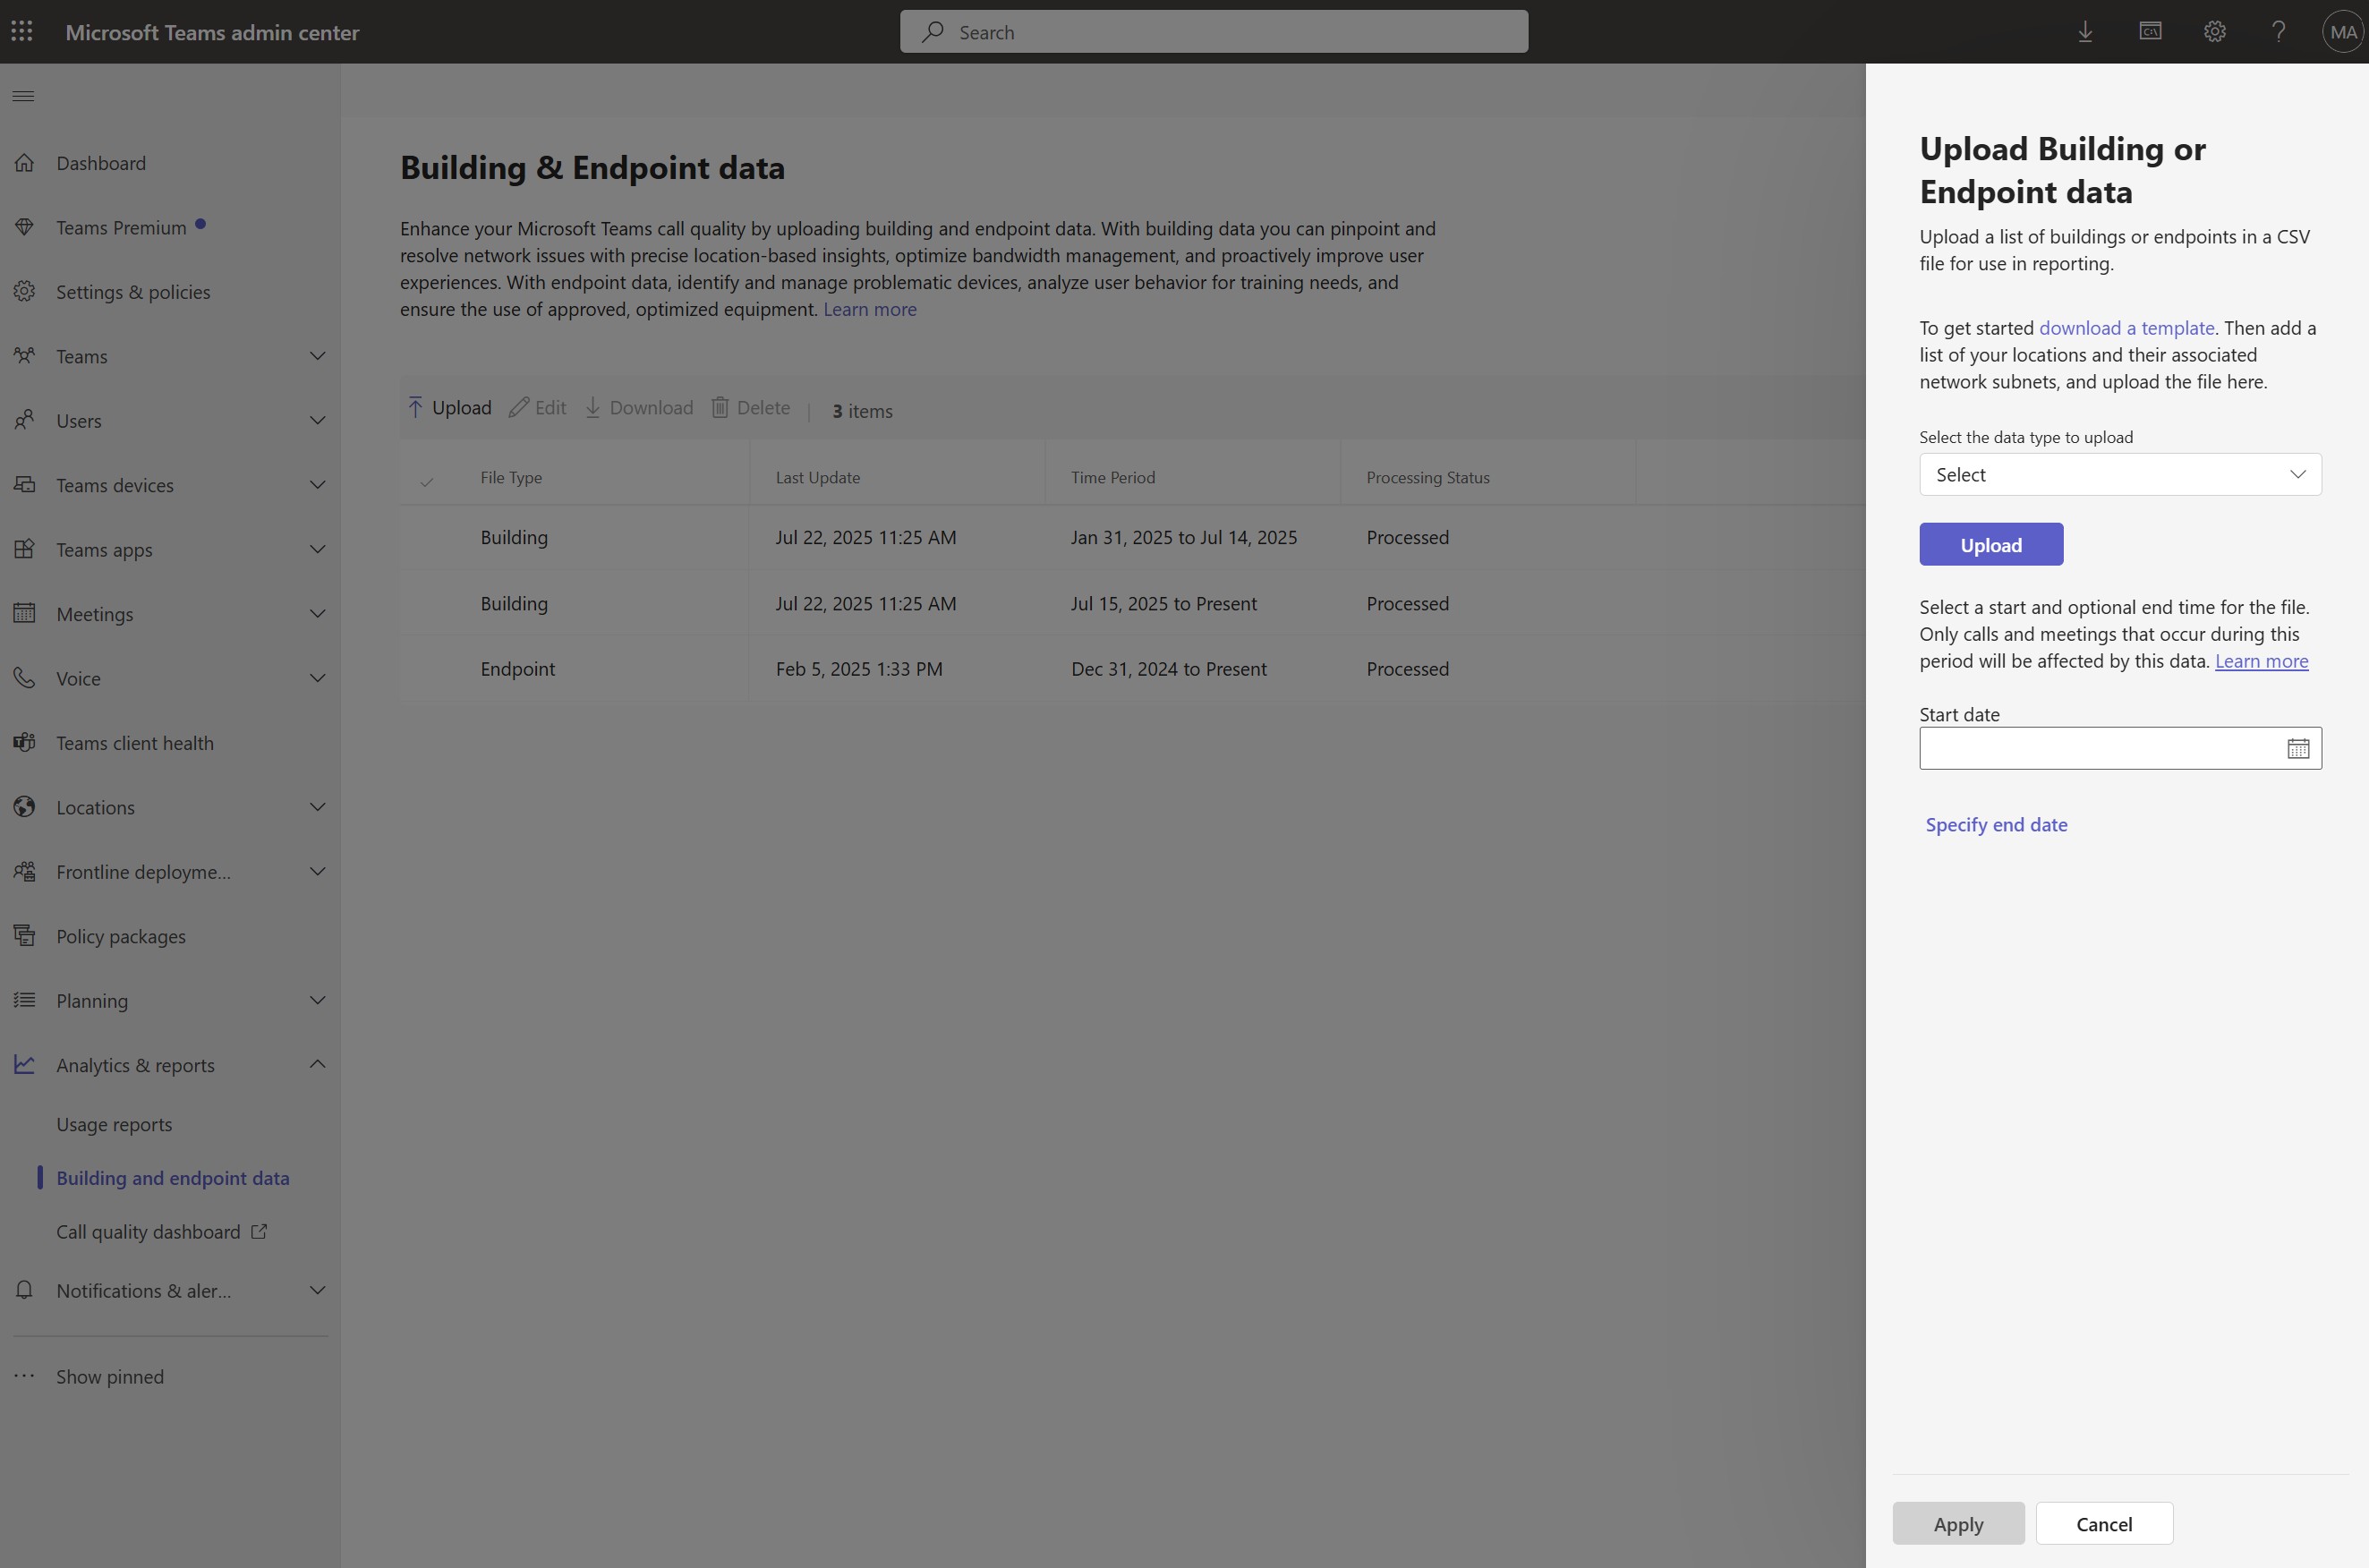Click inside the search bar
This screenshot has width=2369, height=1568.
point(1212,31)
